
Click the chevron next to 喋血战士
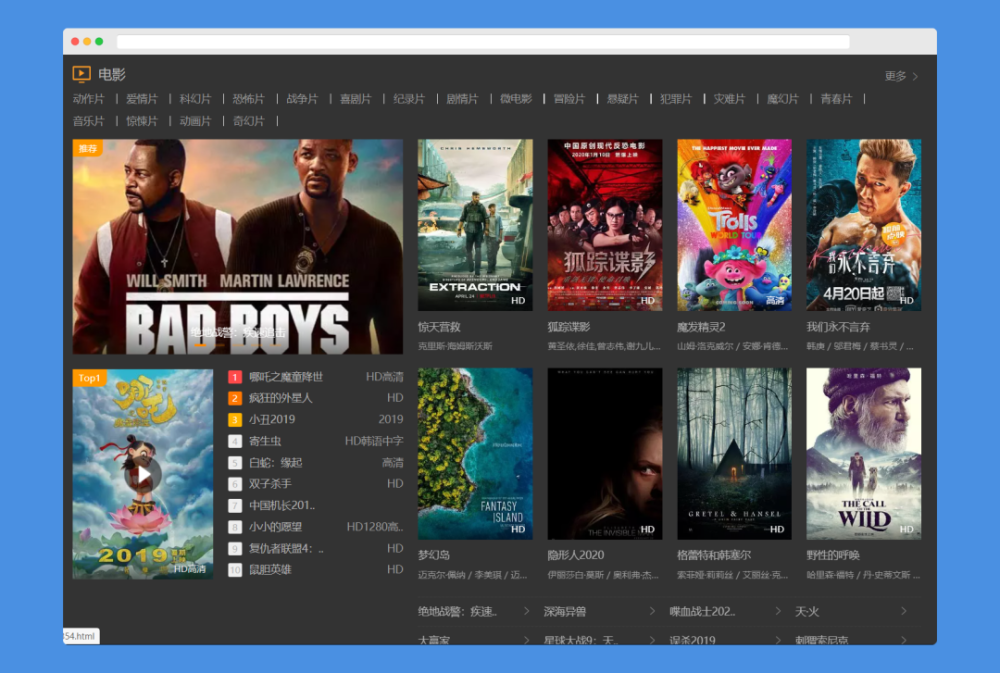777,611
